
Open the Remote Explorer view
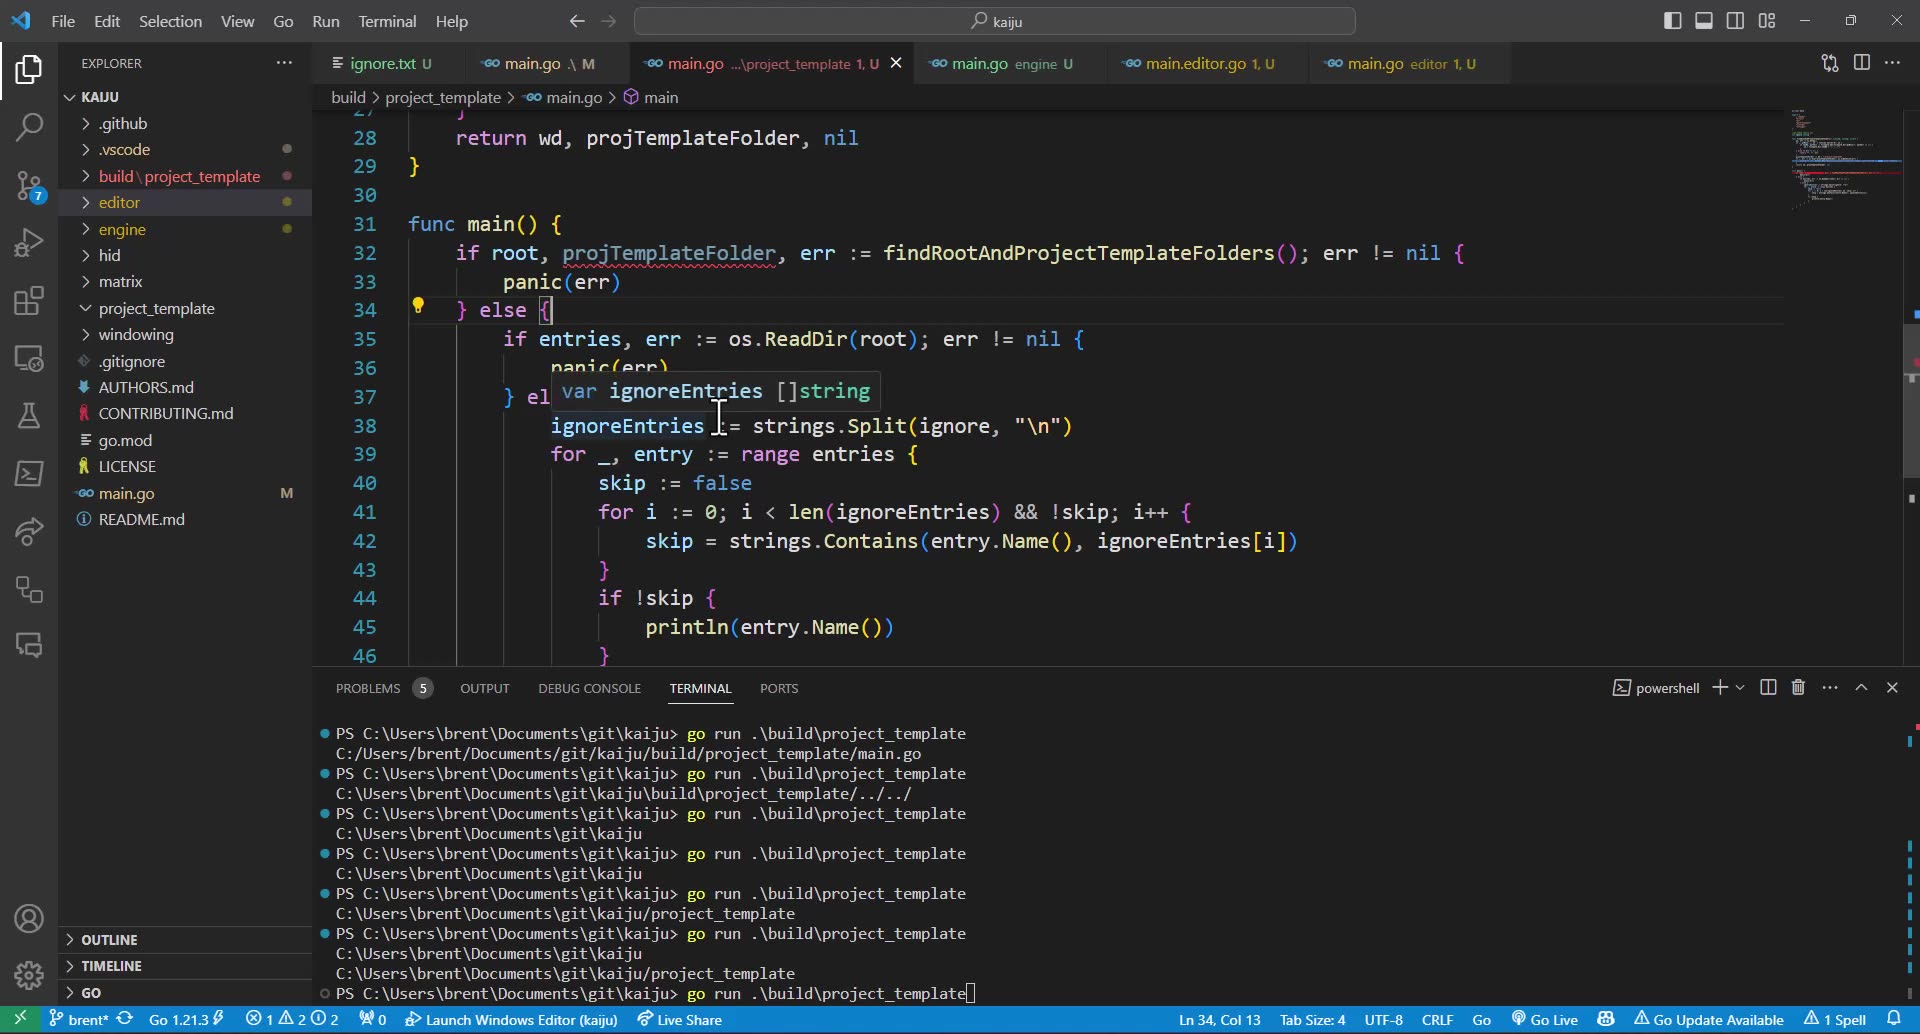pyautogui.click(x=29, y=359)
